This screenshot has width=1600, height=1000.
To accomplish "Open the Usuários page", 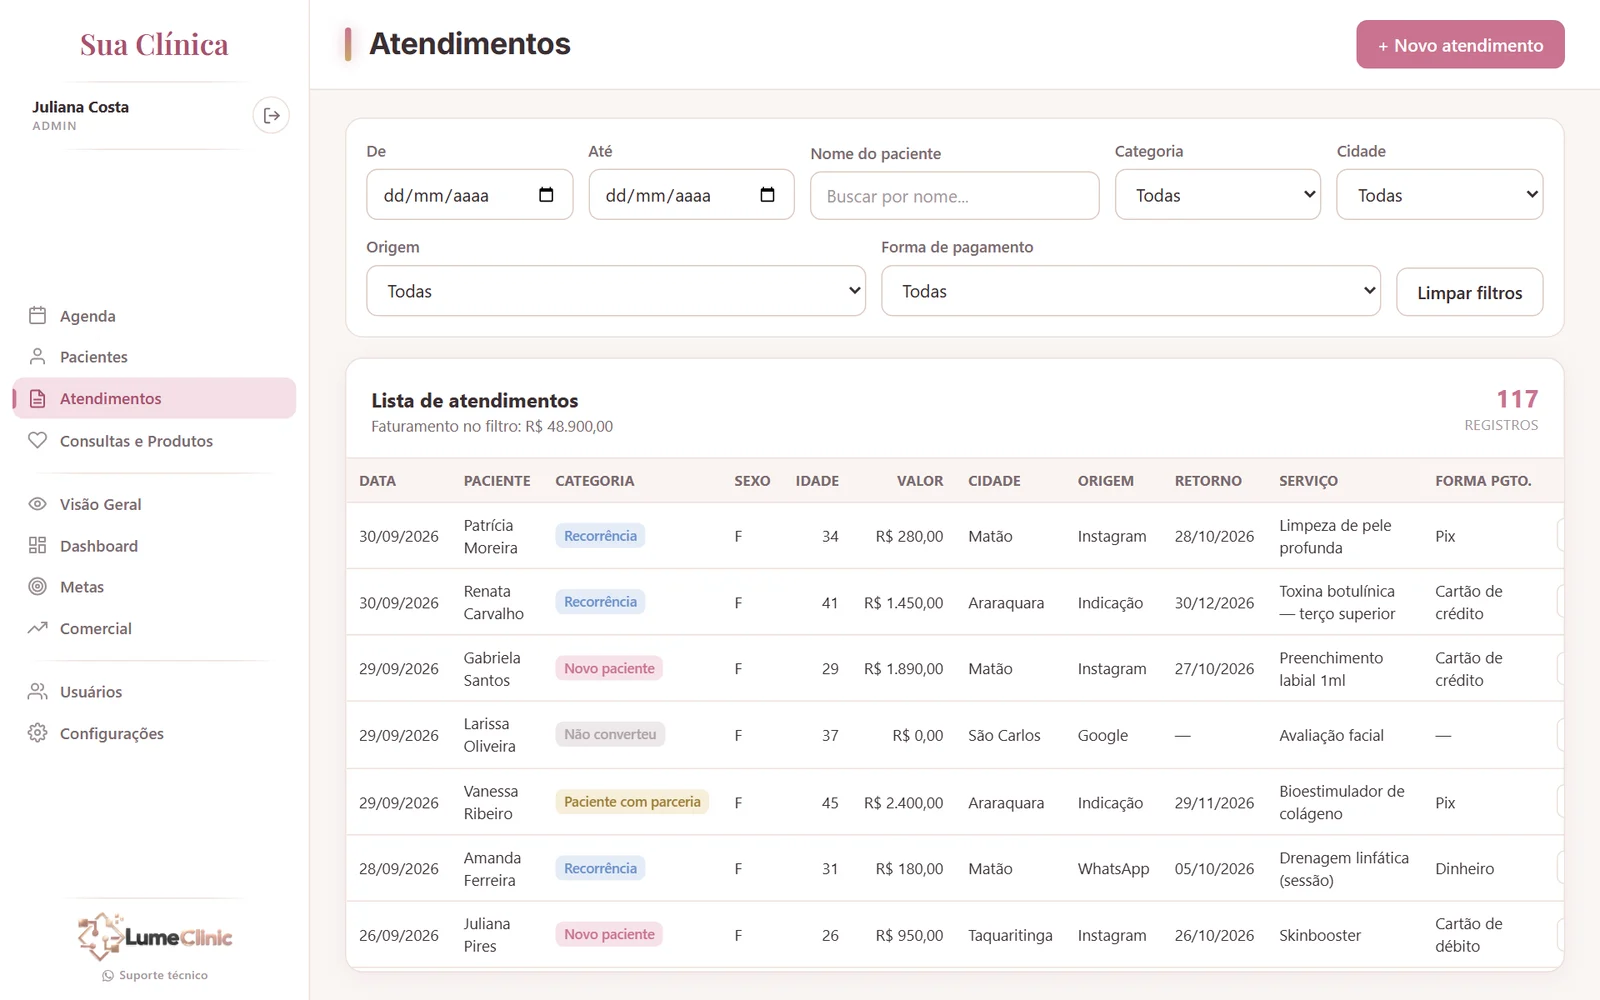I will coord(154,692).
